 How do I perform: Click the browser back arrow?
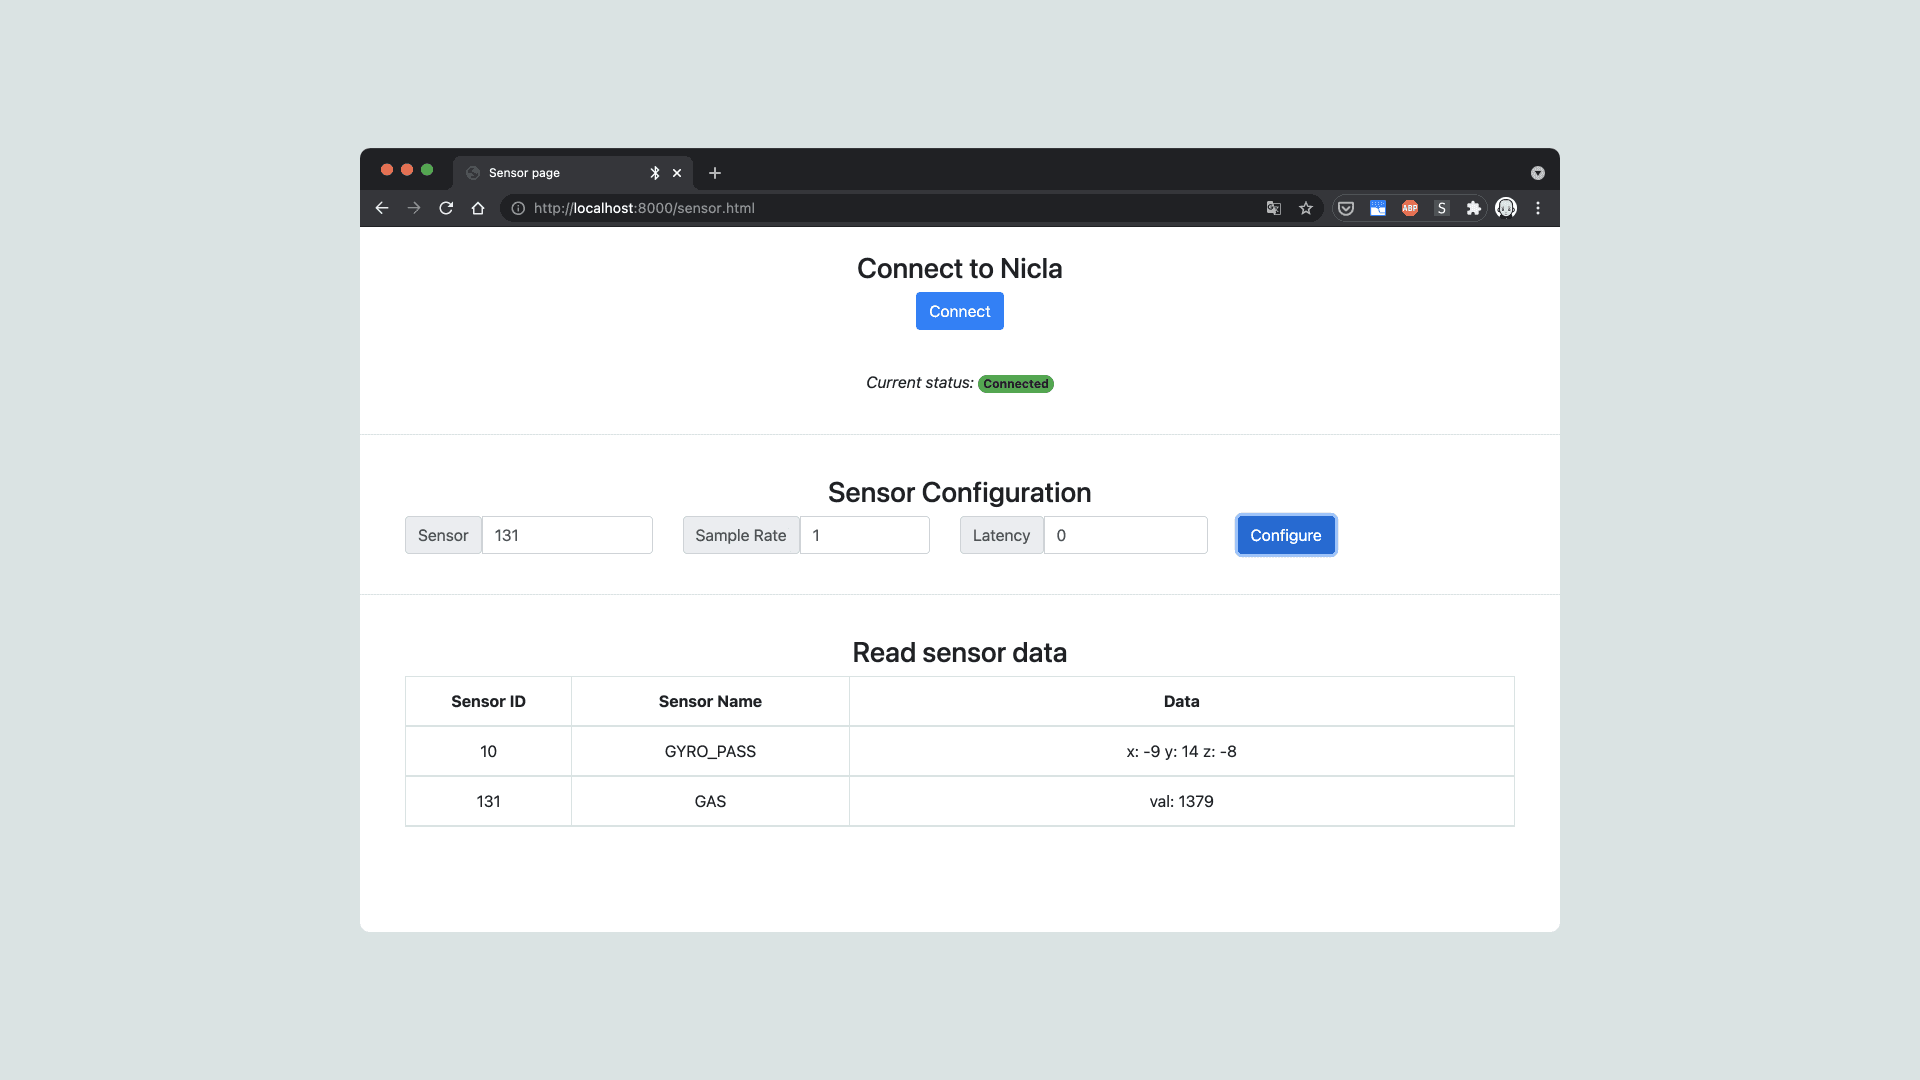[382, 208]
